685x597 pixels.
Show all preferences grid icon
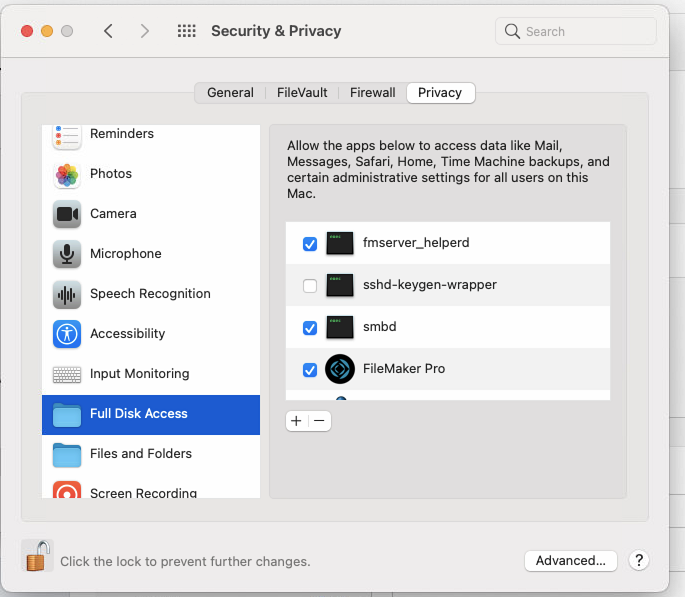click(x=186, y=31)
